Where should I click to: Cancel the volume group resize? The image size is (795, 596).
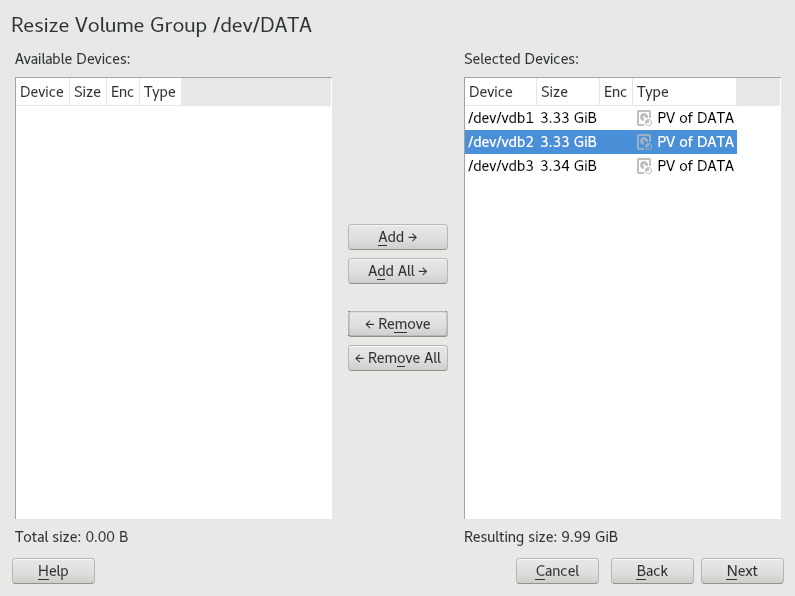pyautogui.click(x=557, y=571)
